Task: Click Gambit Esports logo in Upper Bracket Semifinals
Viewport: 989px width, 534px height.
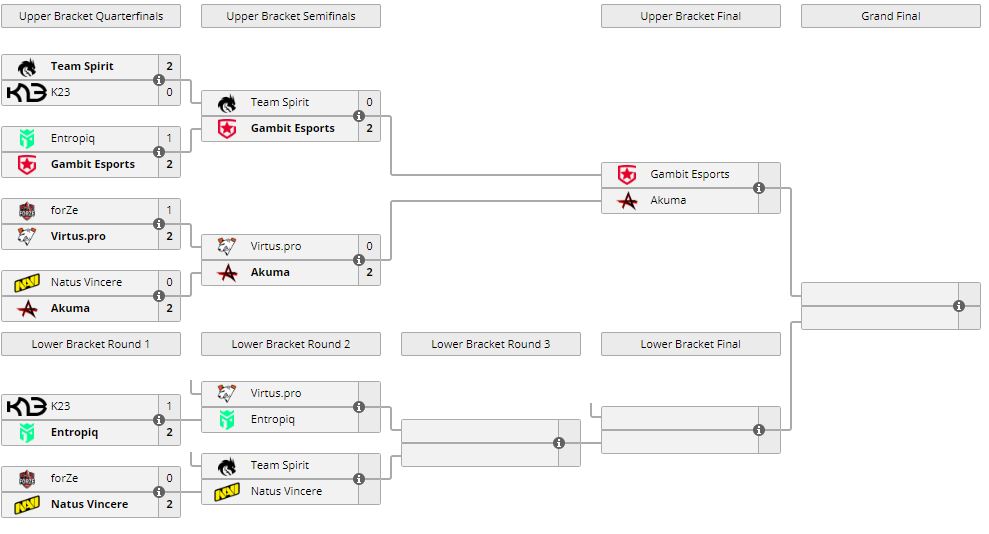Action: (227, 129)
